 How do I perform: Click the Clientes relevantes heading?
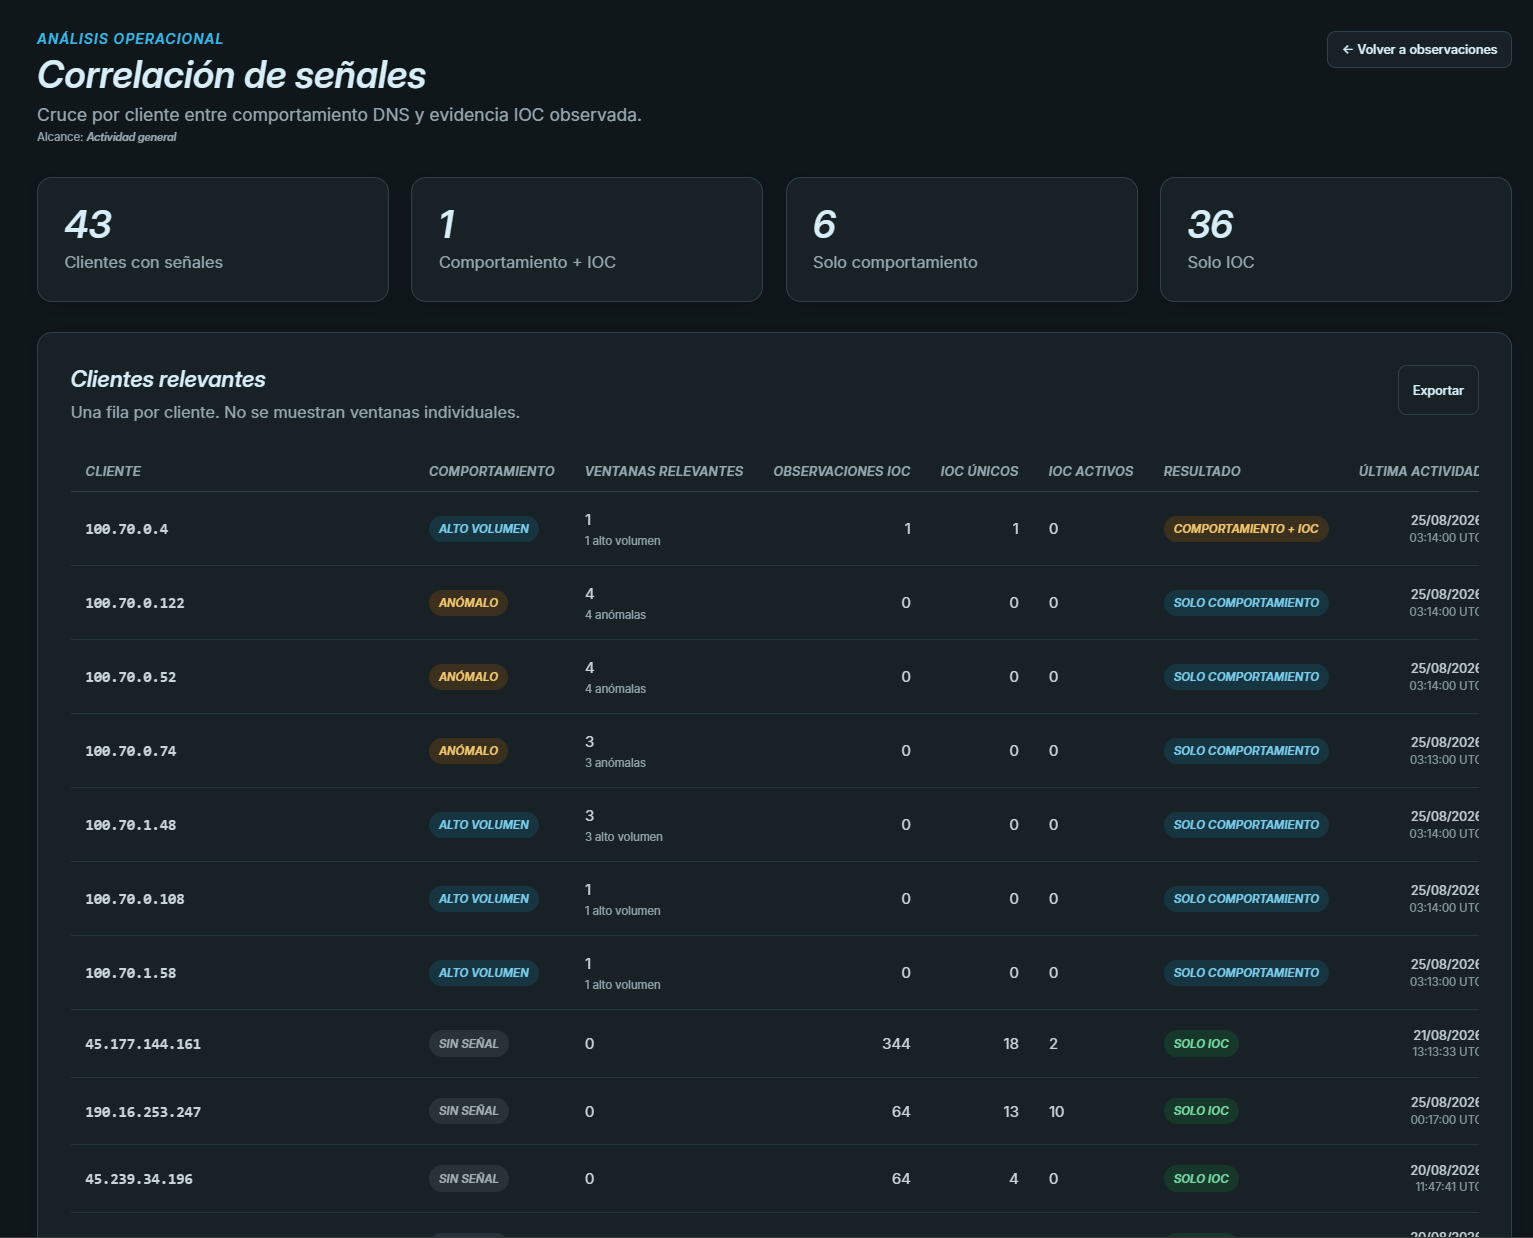click(x=168, y=379)
